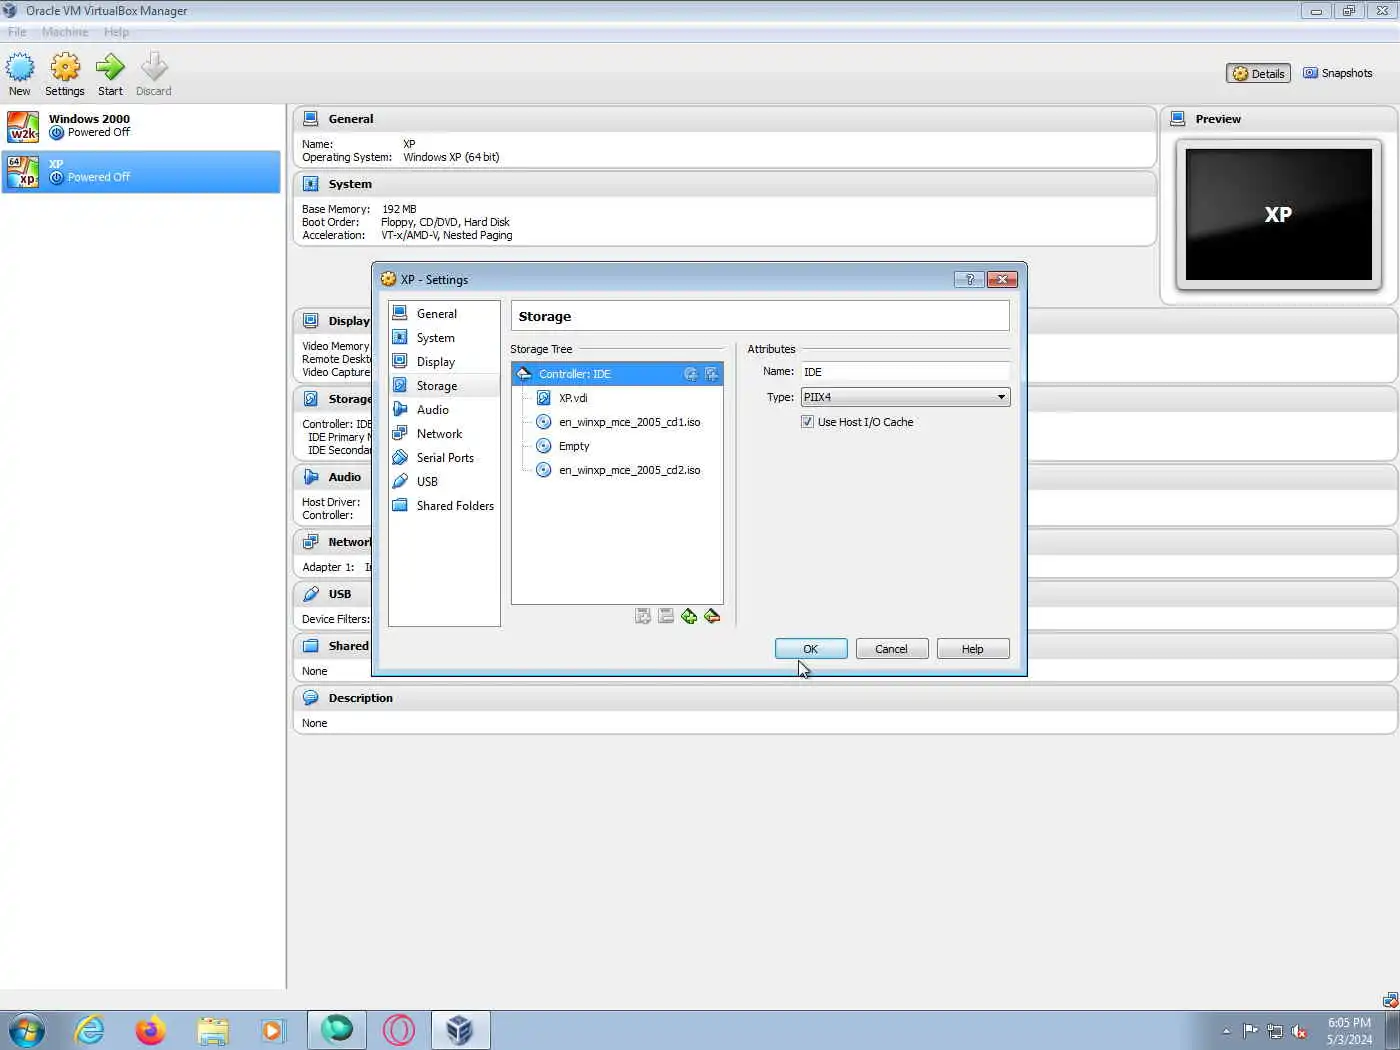The image size is (1400, 1050).
Task: Select General in the settings category list
Action: tap(444, 314)
